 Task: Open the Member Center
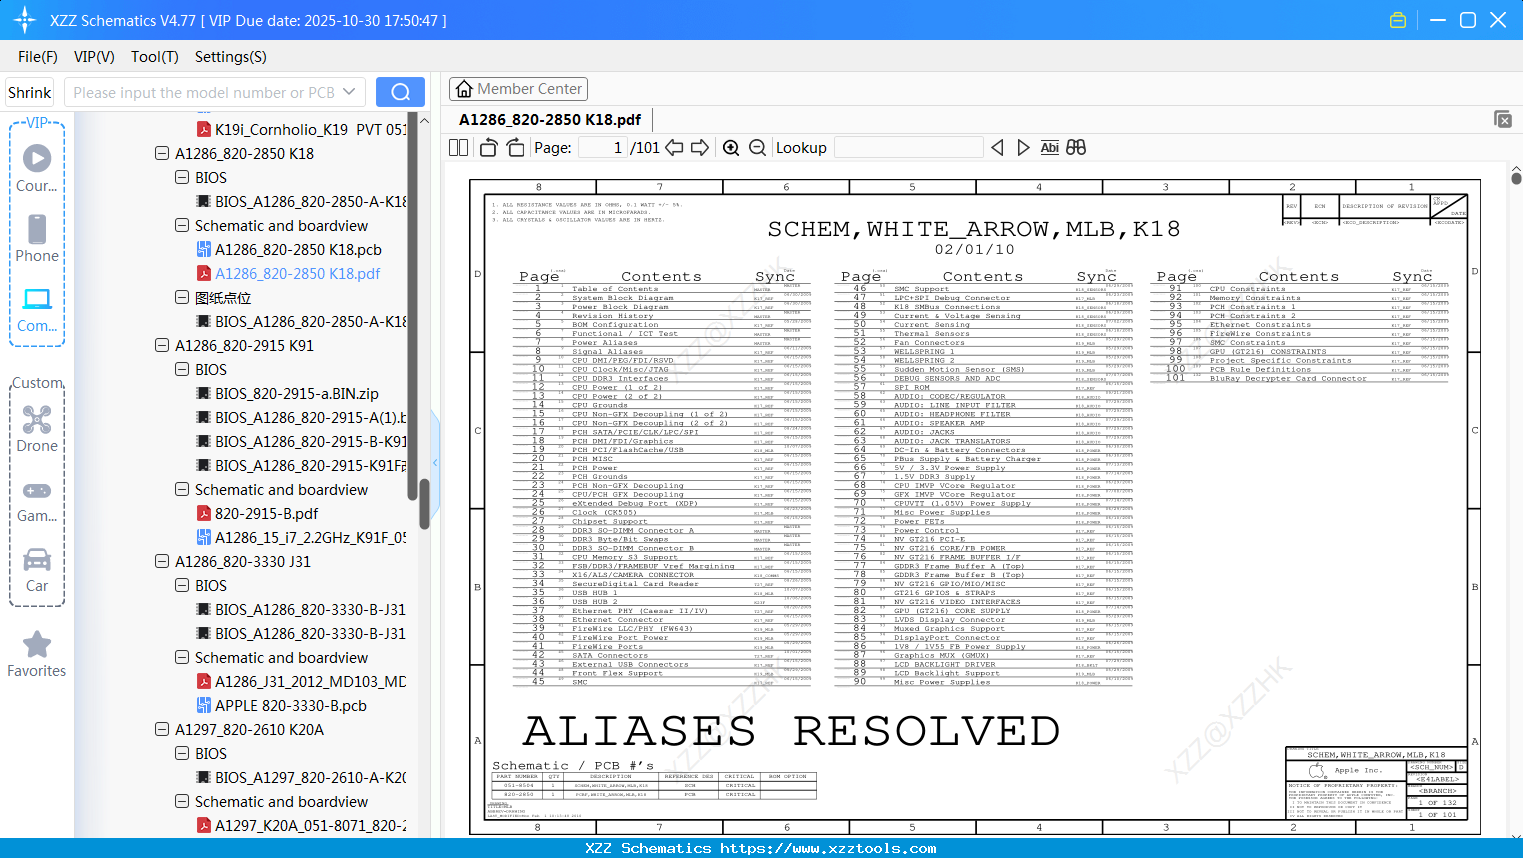(519, 90)
